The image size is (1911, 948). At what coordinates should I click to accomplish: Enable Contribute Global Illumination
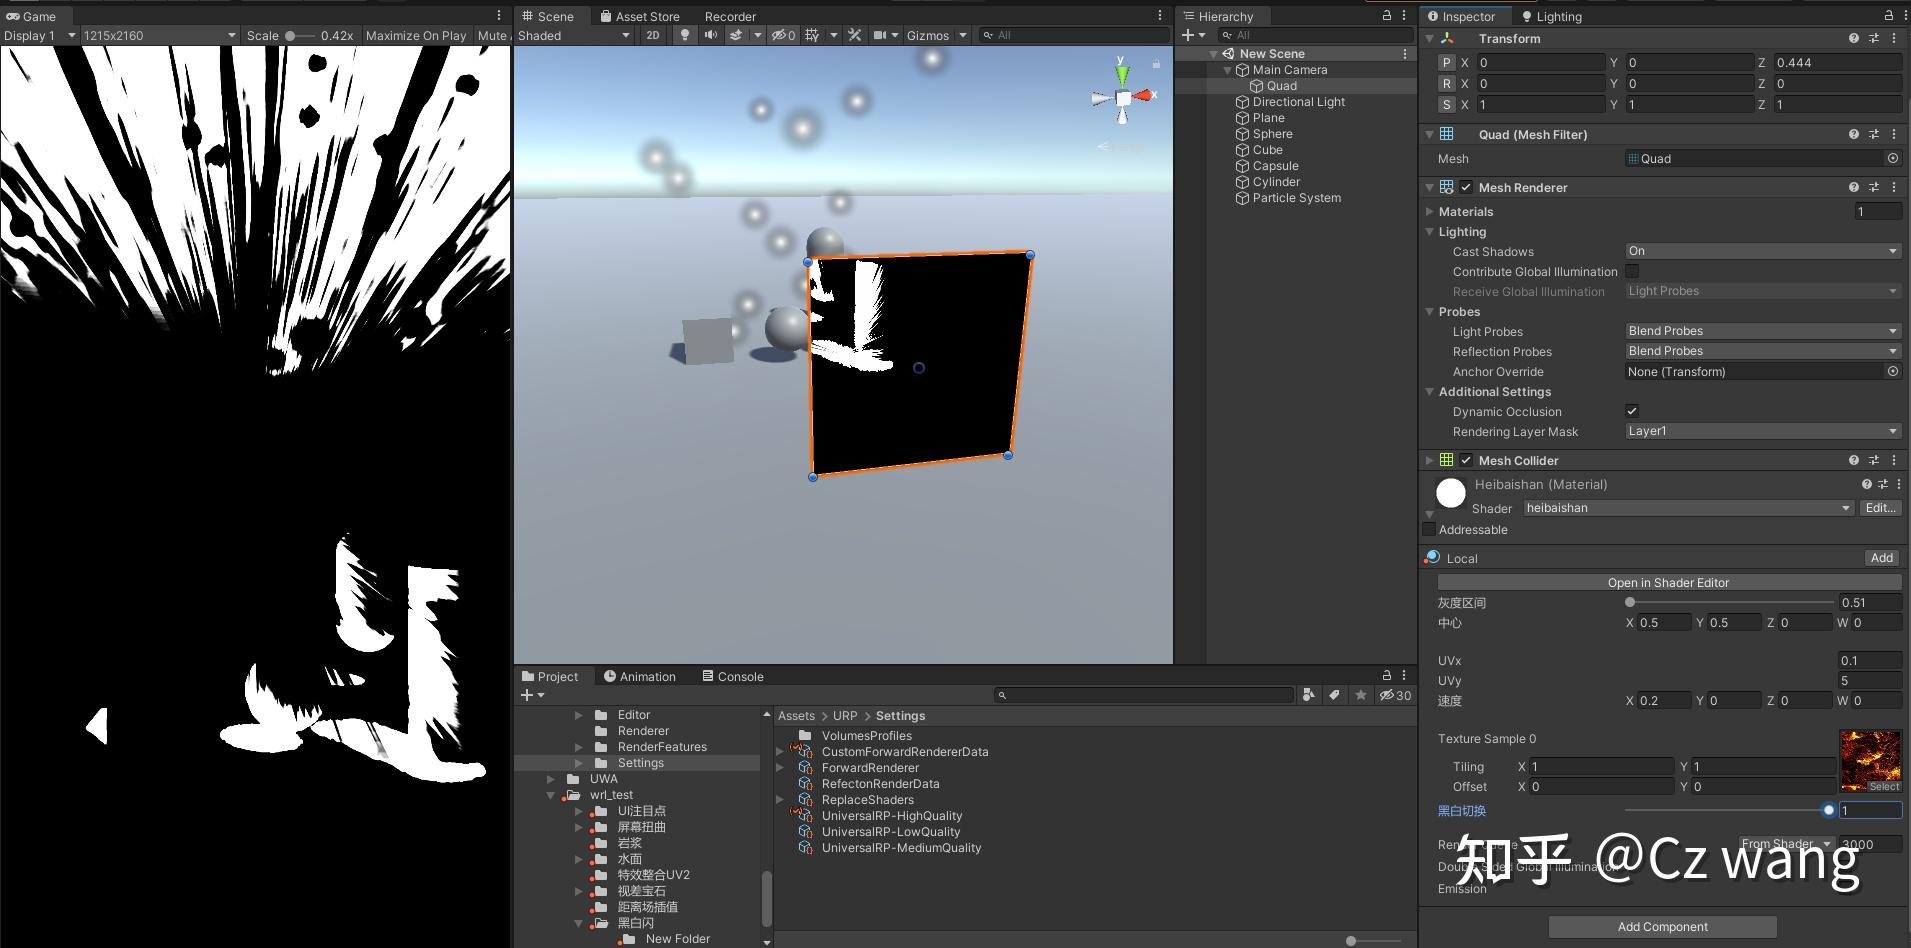tap(1631, 271)
